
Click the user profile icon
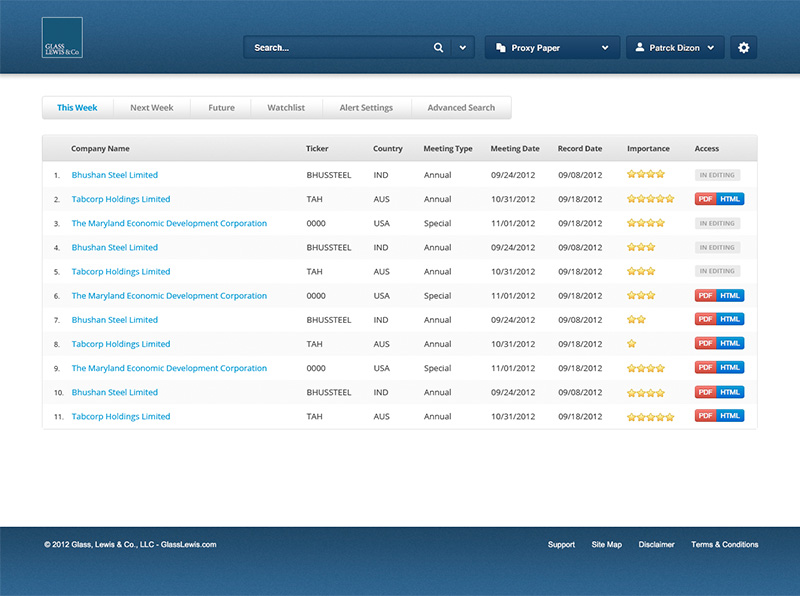click(640, 48)
